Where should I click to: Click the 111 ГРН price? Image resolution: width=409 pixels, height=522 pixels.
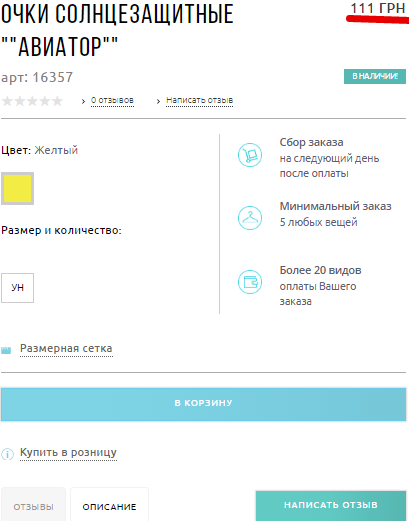(x=378, y=8)
